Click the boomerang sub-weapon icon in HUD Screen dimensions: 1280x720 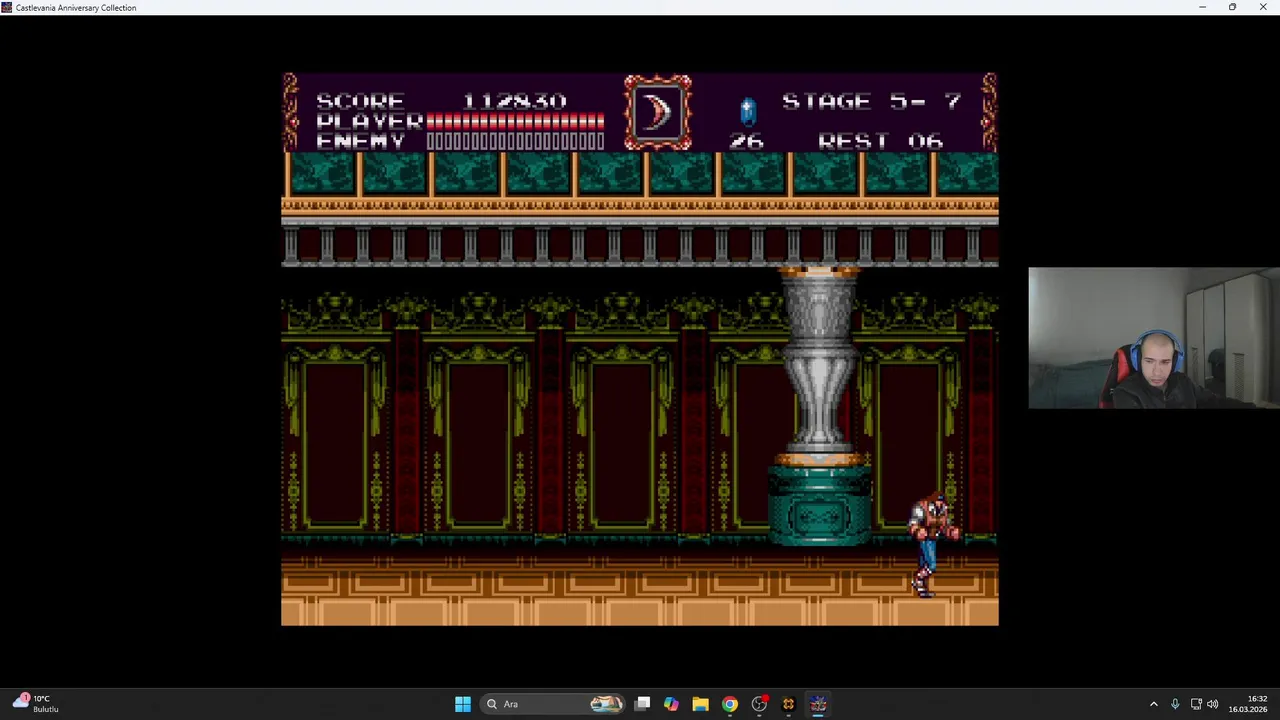657,112
